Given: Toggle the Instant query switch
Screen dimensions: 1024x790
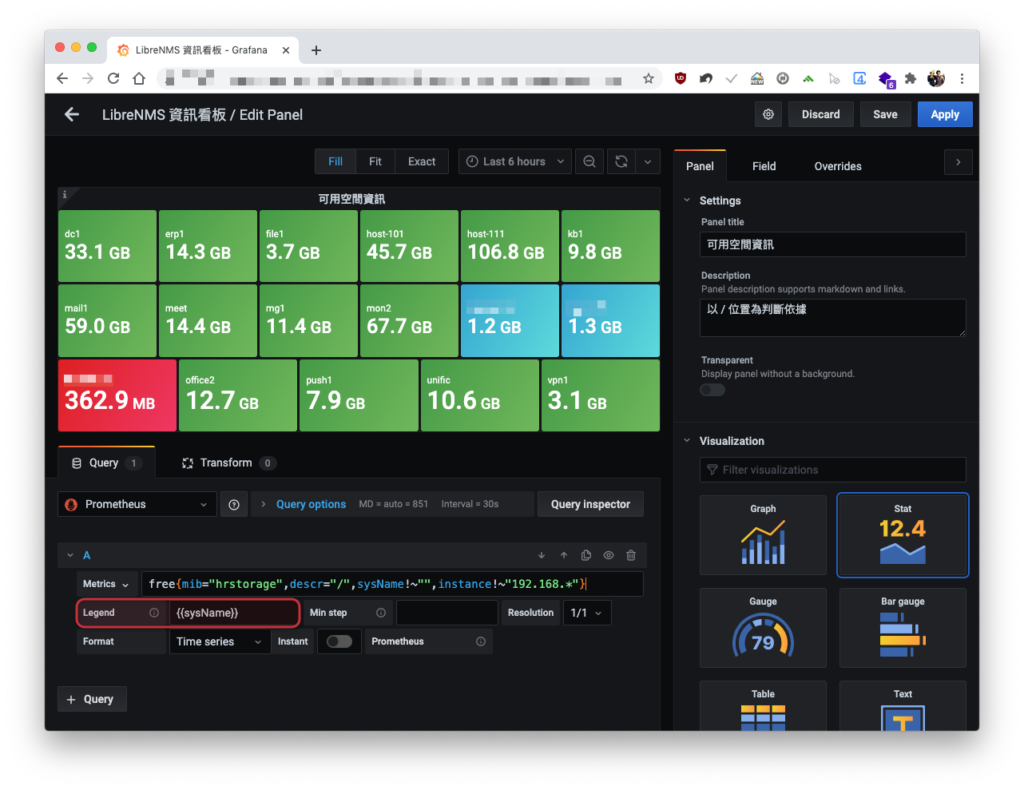Looking at the screenshot, I should point(339,641).
